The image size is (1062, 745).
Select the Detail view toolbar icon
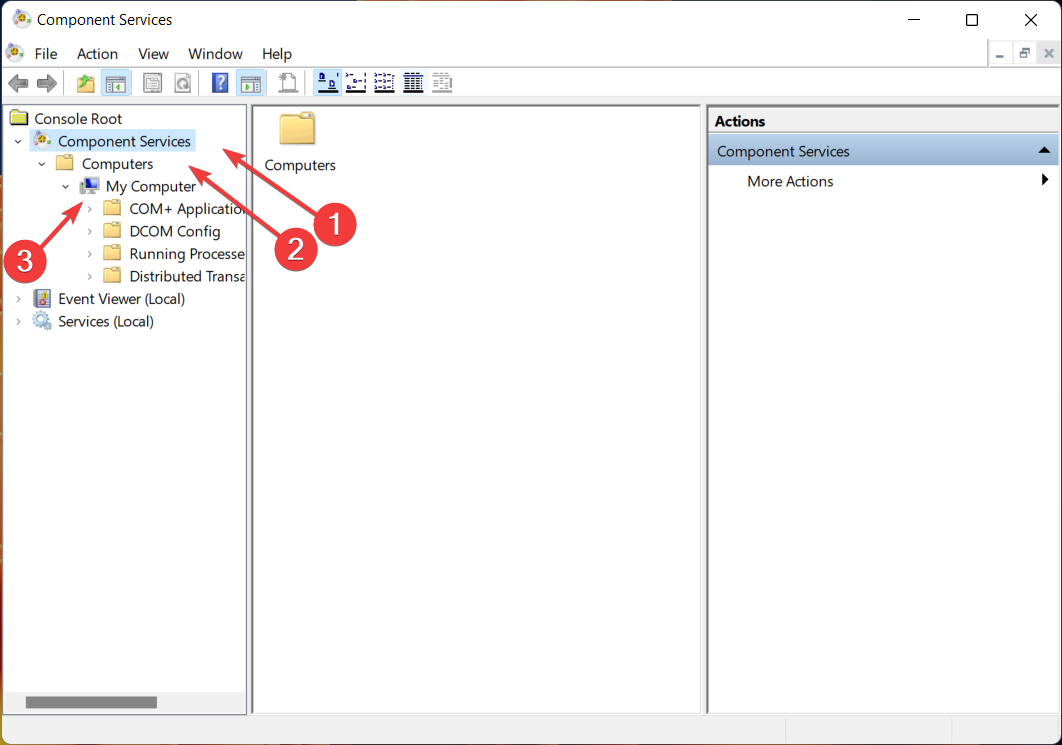click(413, 83)
